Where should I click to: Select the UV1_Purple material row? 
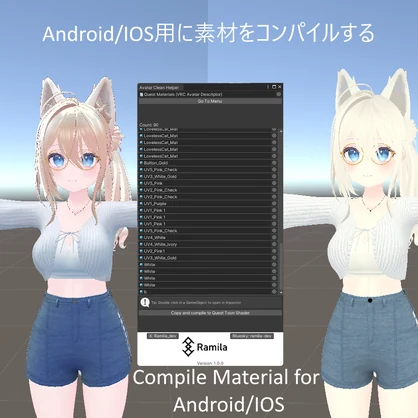point(207,204)
